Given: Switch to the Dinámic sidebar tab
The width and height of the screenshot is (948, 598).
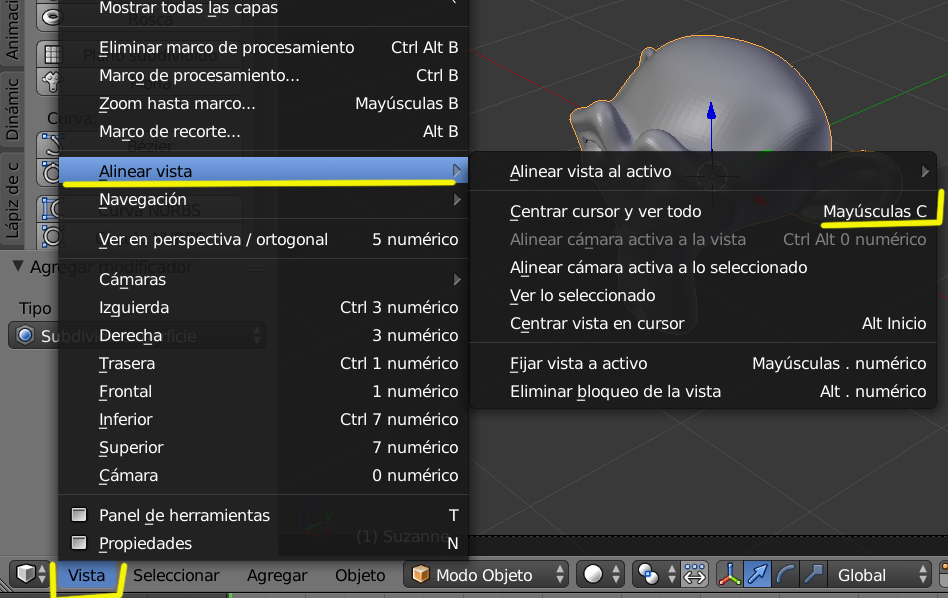Looking at the screenshot, I should (x=12, y=109).
